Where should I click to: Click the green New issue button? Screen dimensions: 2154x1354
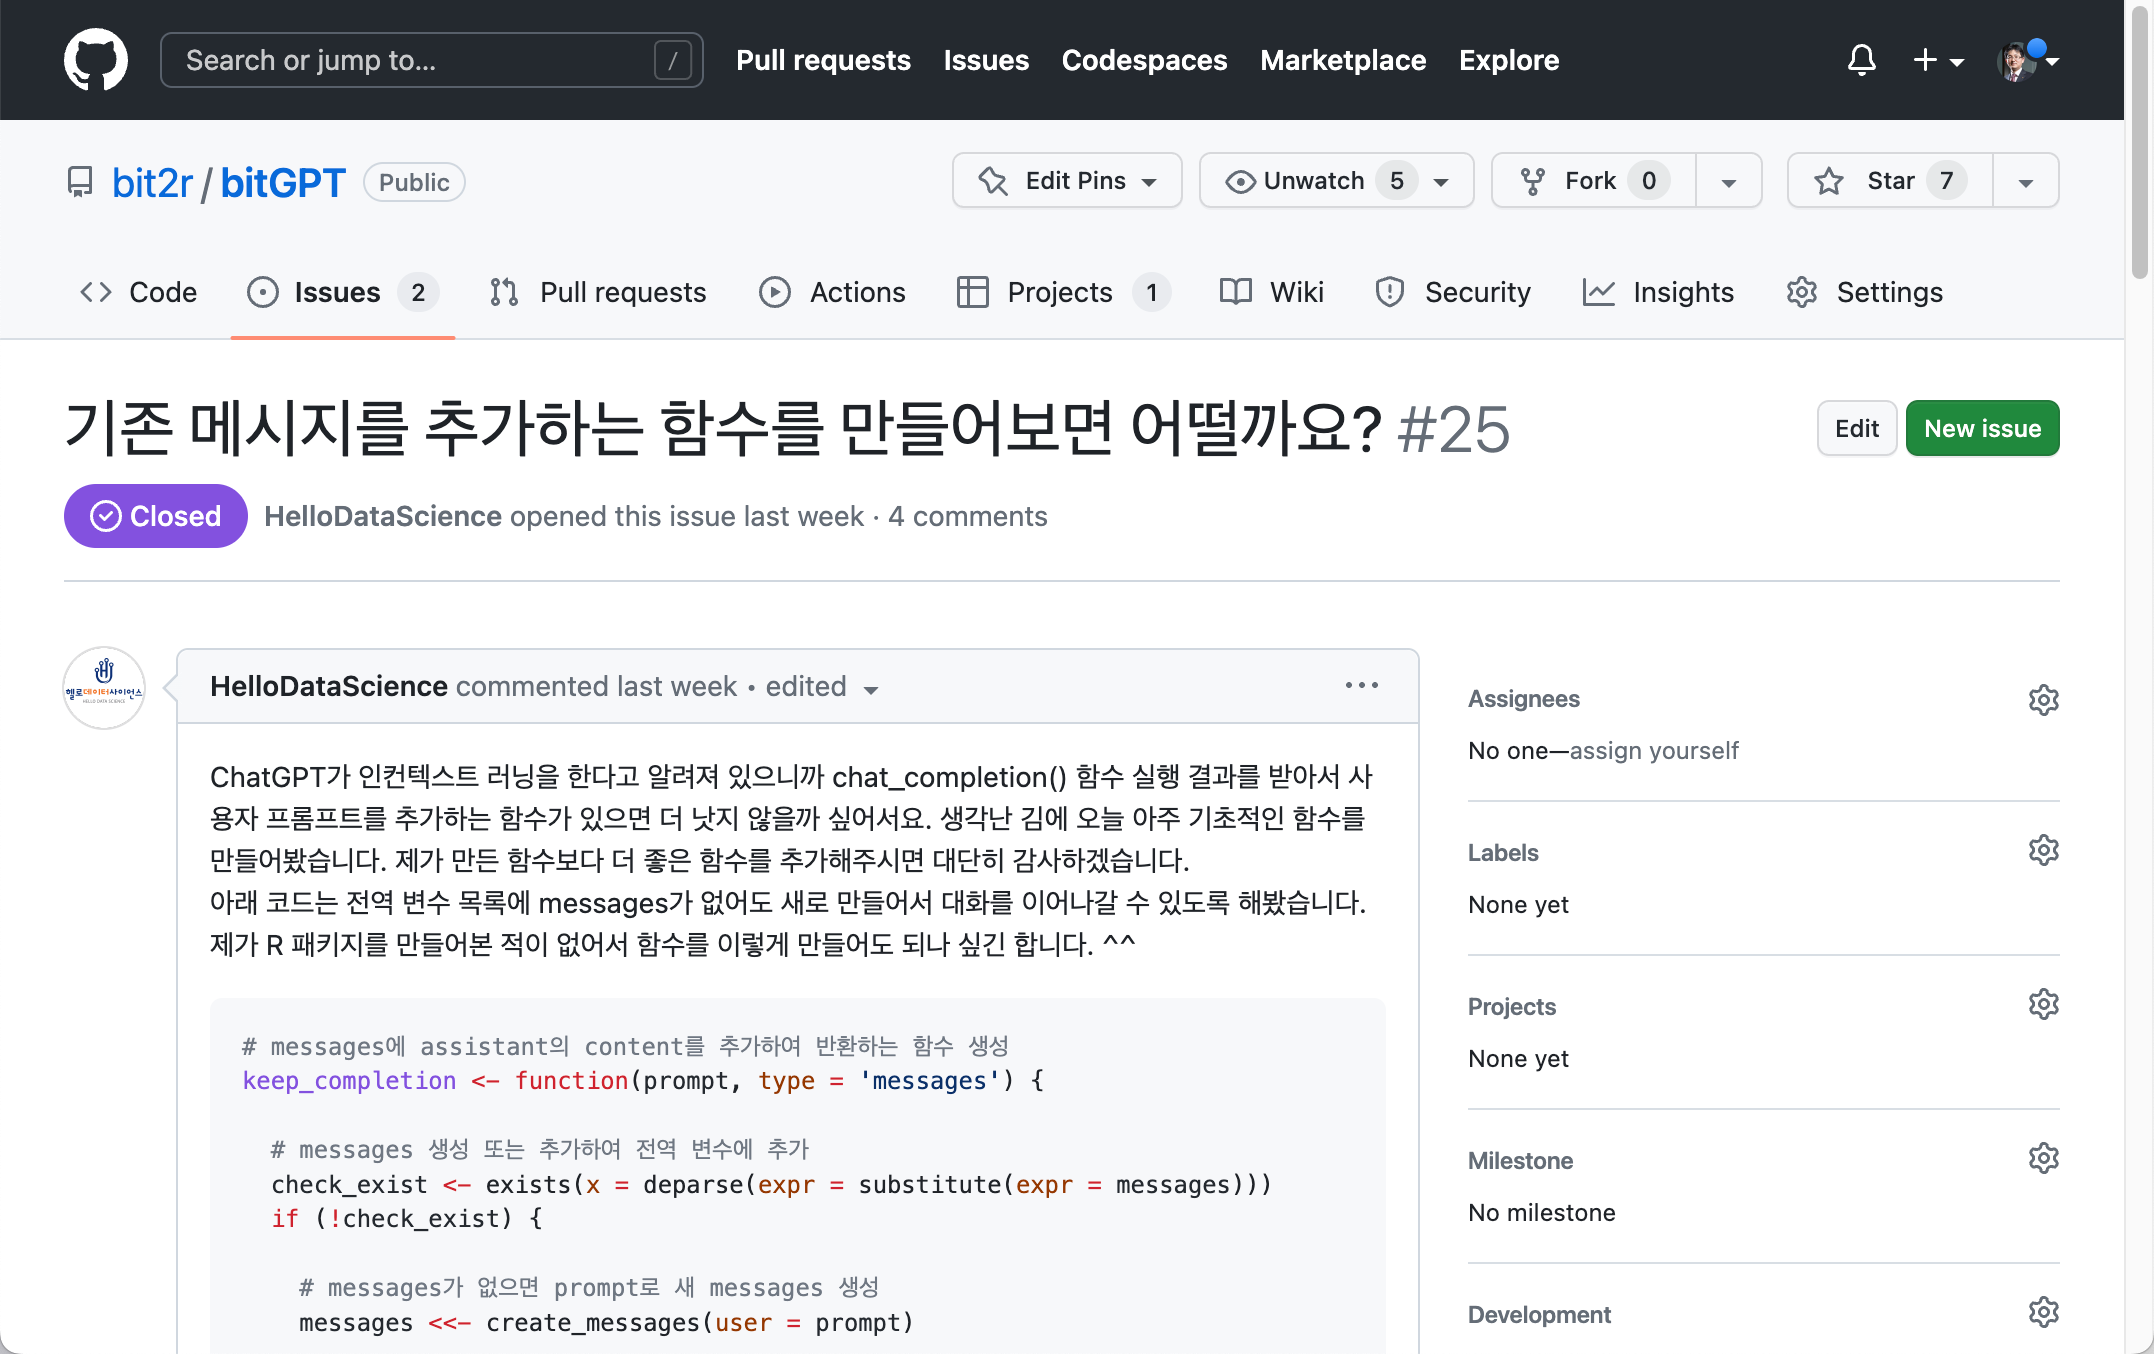tap(1982, 428)
